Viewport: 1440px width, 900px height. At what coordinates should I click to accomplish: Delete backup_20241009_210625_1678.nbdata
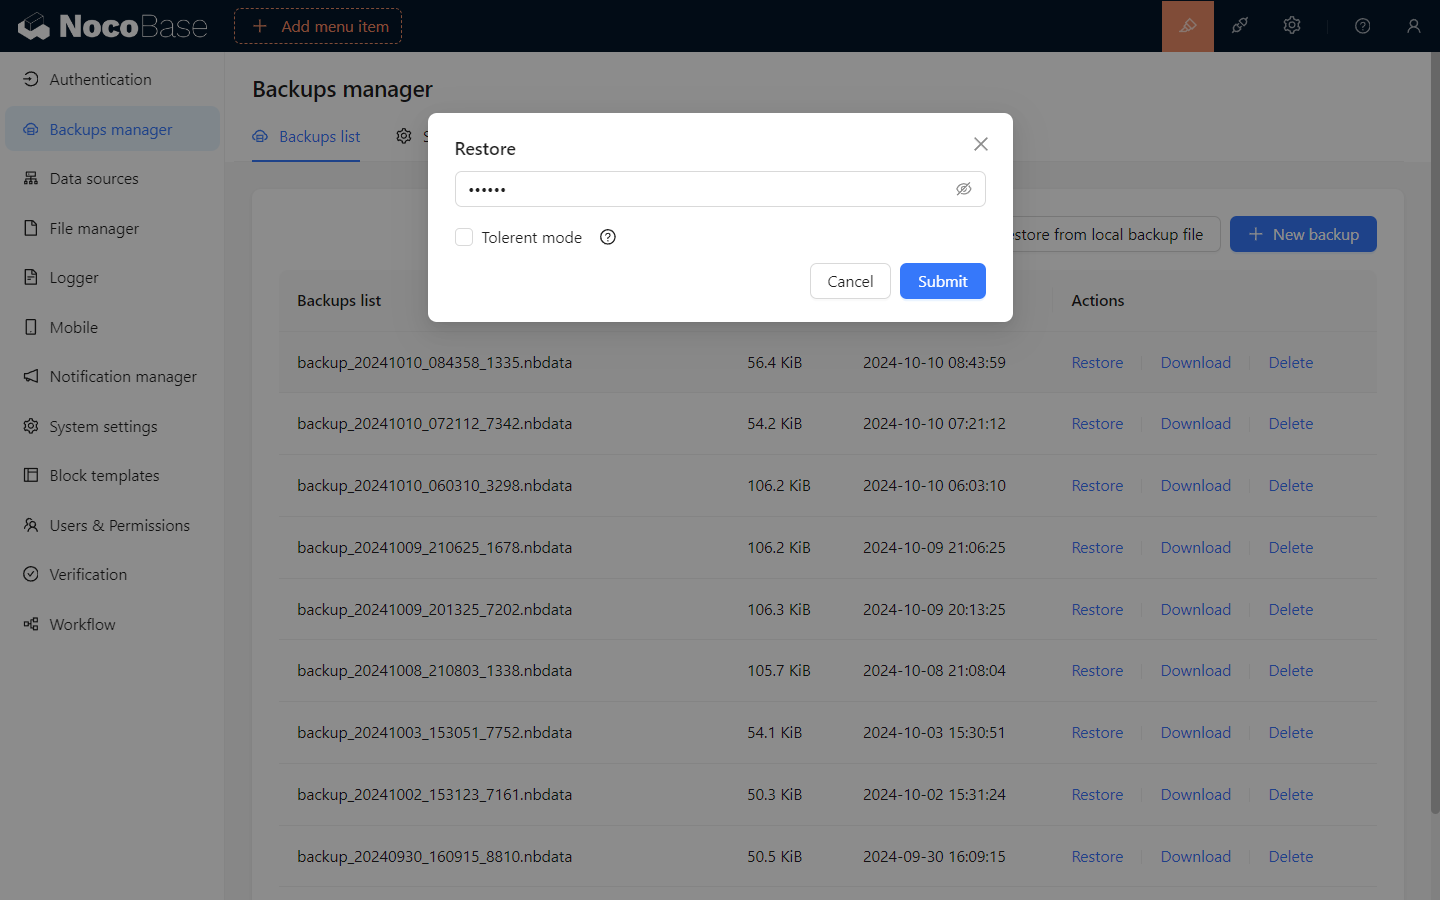(x=1290, y=548)
